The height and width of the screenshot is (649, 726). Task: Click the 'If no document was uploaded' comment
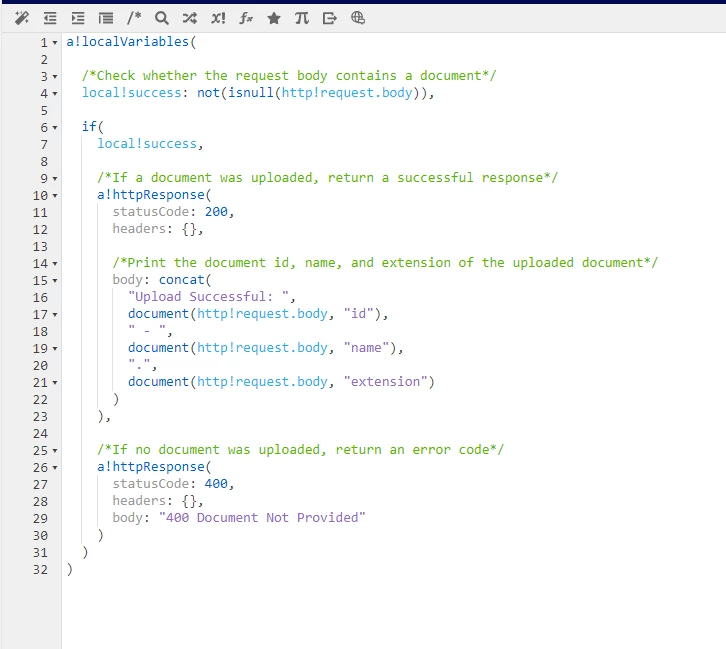pyautogui.click(x=300, y=449)
